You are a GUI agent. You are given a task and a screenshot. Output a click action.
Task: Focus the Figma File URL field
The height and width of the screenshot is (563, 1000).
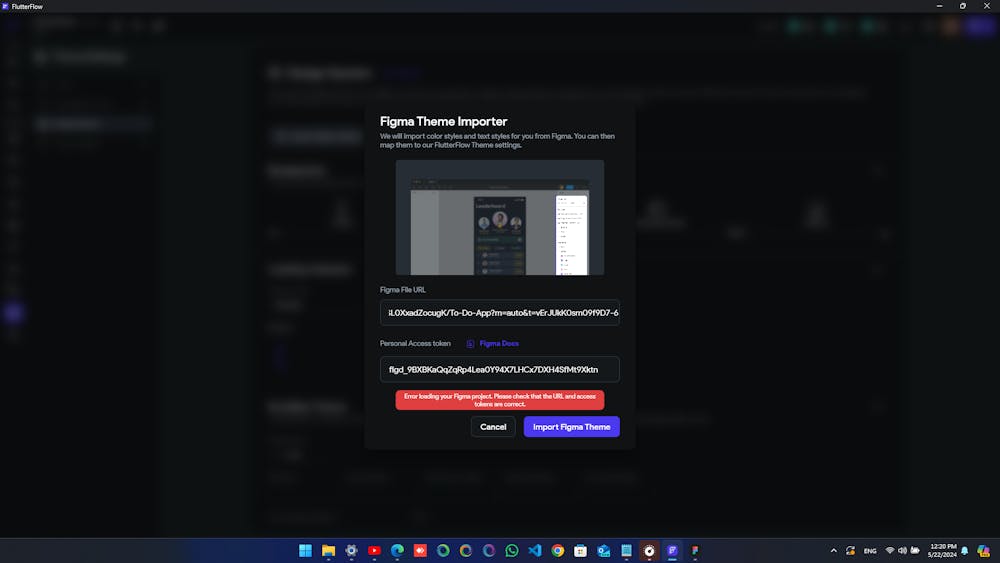(x=500, y=312)
